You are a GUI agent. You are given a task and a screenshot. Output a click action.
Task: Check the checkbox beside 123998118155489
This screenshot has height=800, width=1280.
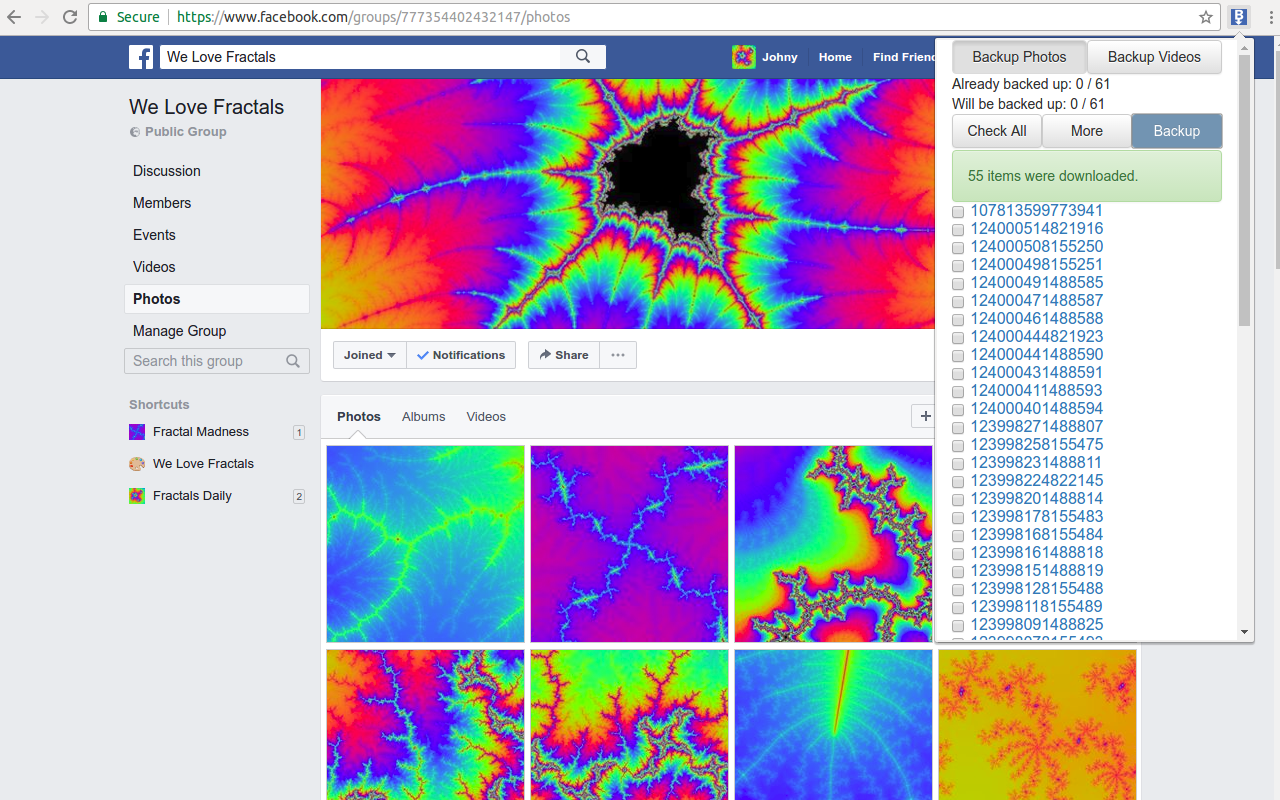coord(958,607)
